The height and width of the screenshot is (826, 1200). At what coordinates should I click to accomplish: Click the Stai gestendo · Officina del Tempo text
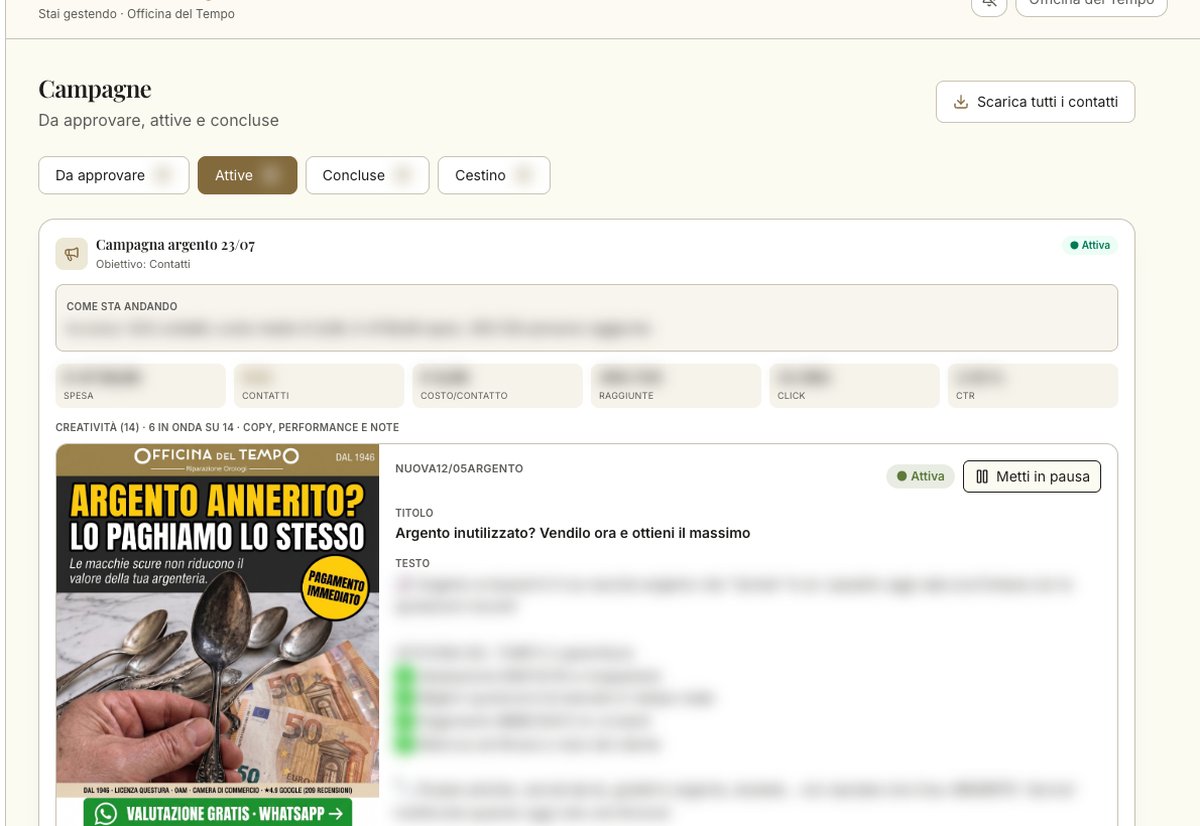click(137, 14)
